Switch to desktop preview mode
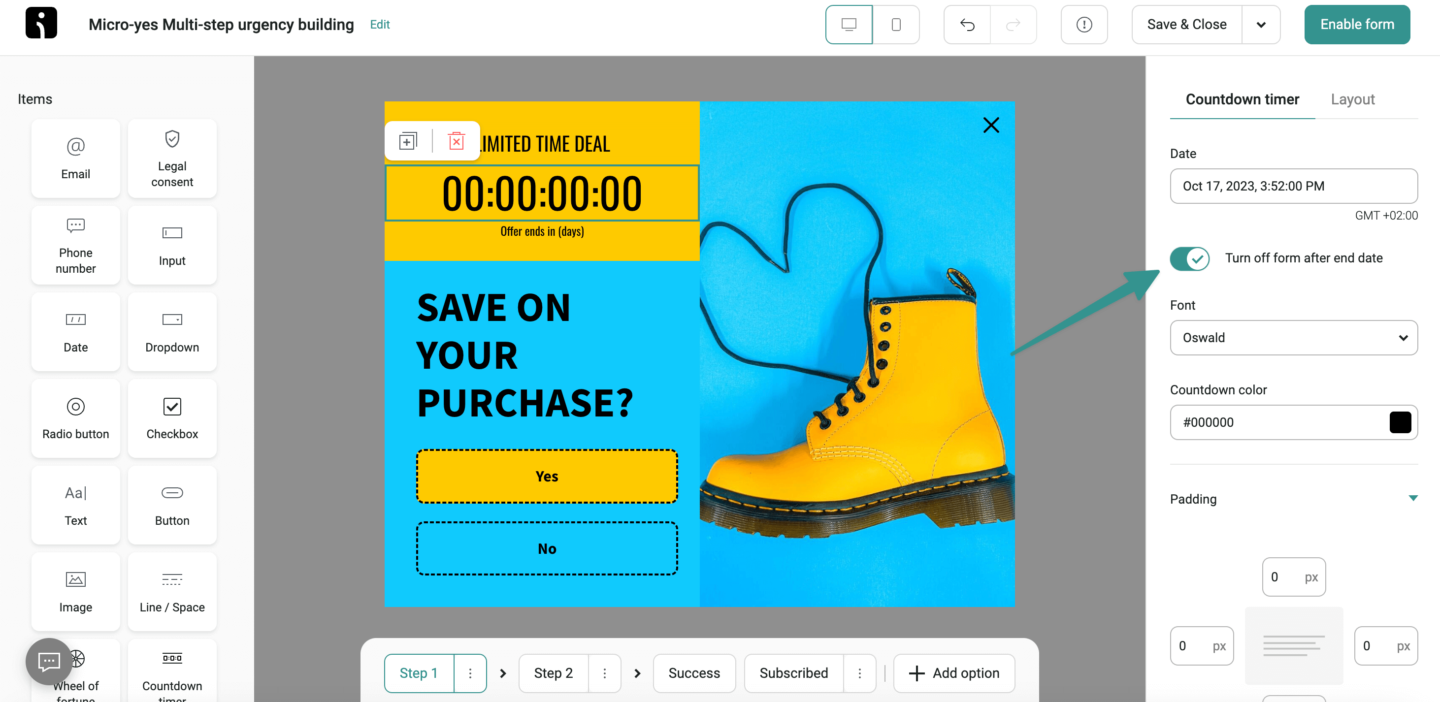Viewport: 1440px width, 702px height. [849, 25]
